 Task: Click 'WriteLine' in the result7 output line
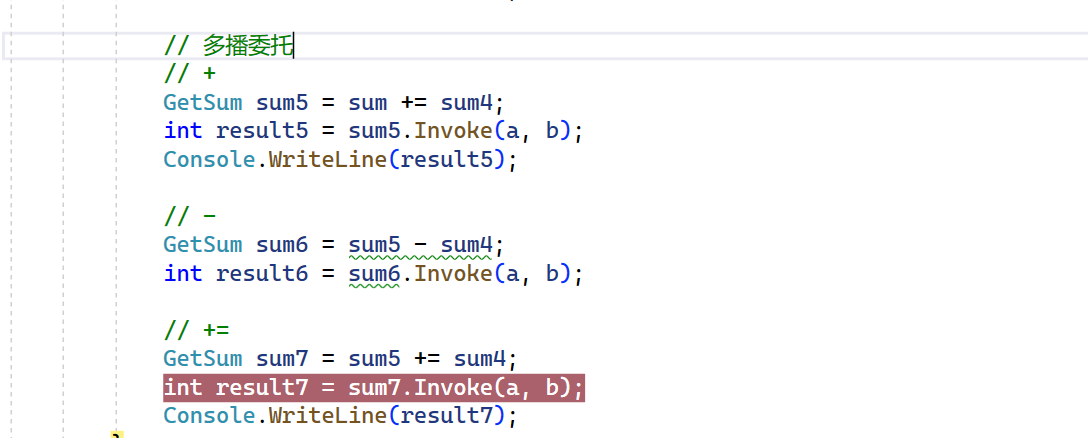tap(328, 416)
